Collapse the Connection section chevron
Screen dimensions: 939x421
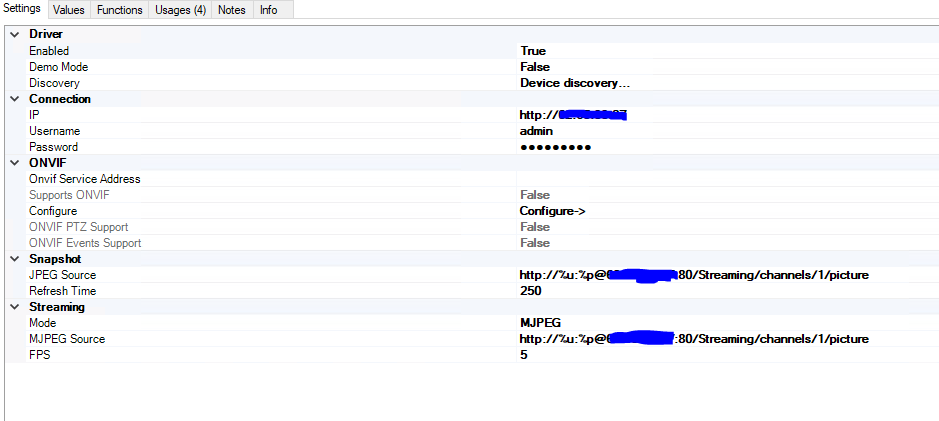(14, 99)
